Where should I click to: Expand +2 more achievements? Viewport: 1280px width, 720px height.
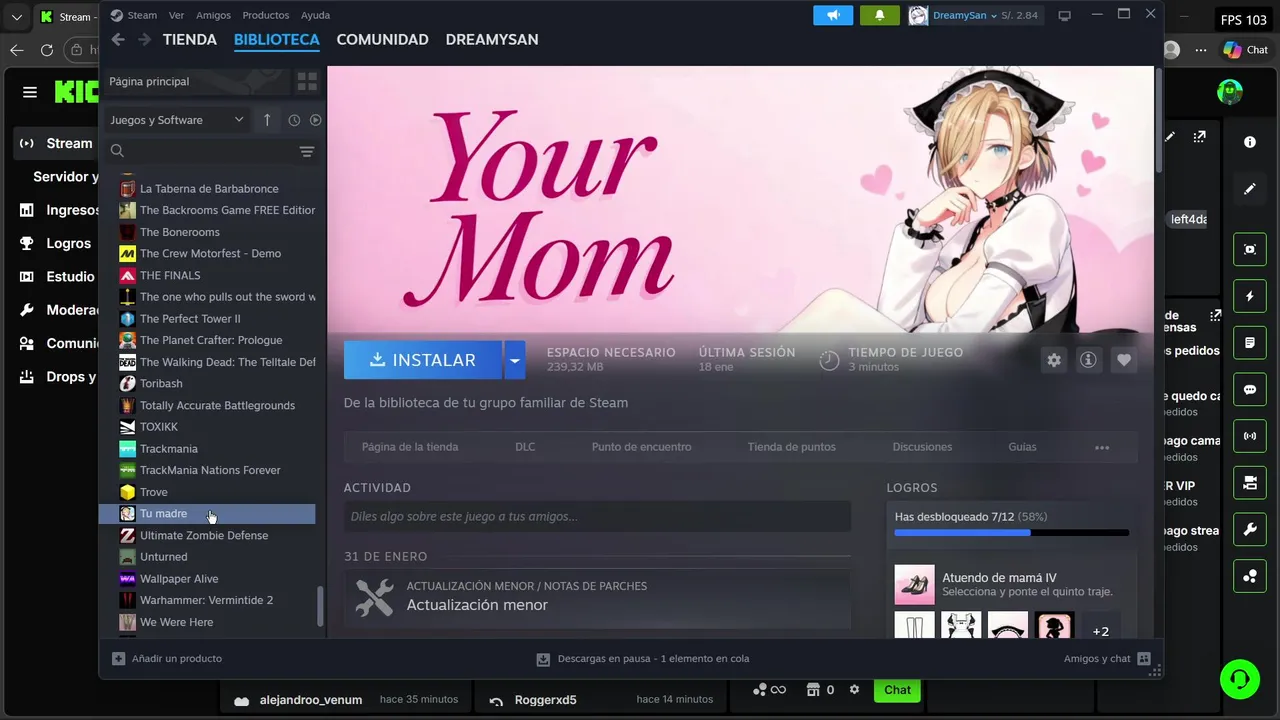tap(1101, 631)
